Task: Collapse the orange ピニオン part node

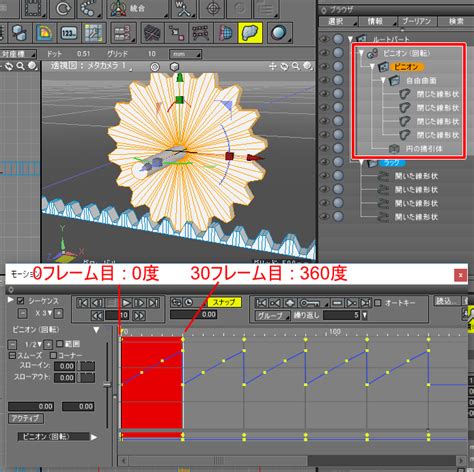Action: (372, 67)
